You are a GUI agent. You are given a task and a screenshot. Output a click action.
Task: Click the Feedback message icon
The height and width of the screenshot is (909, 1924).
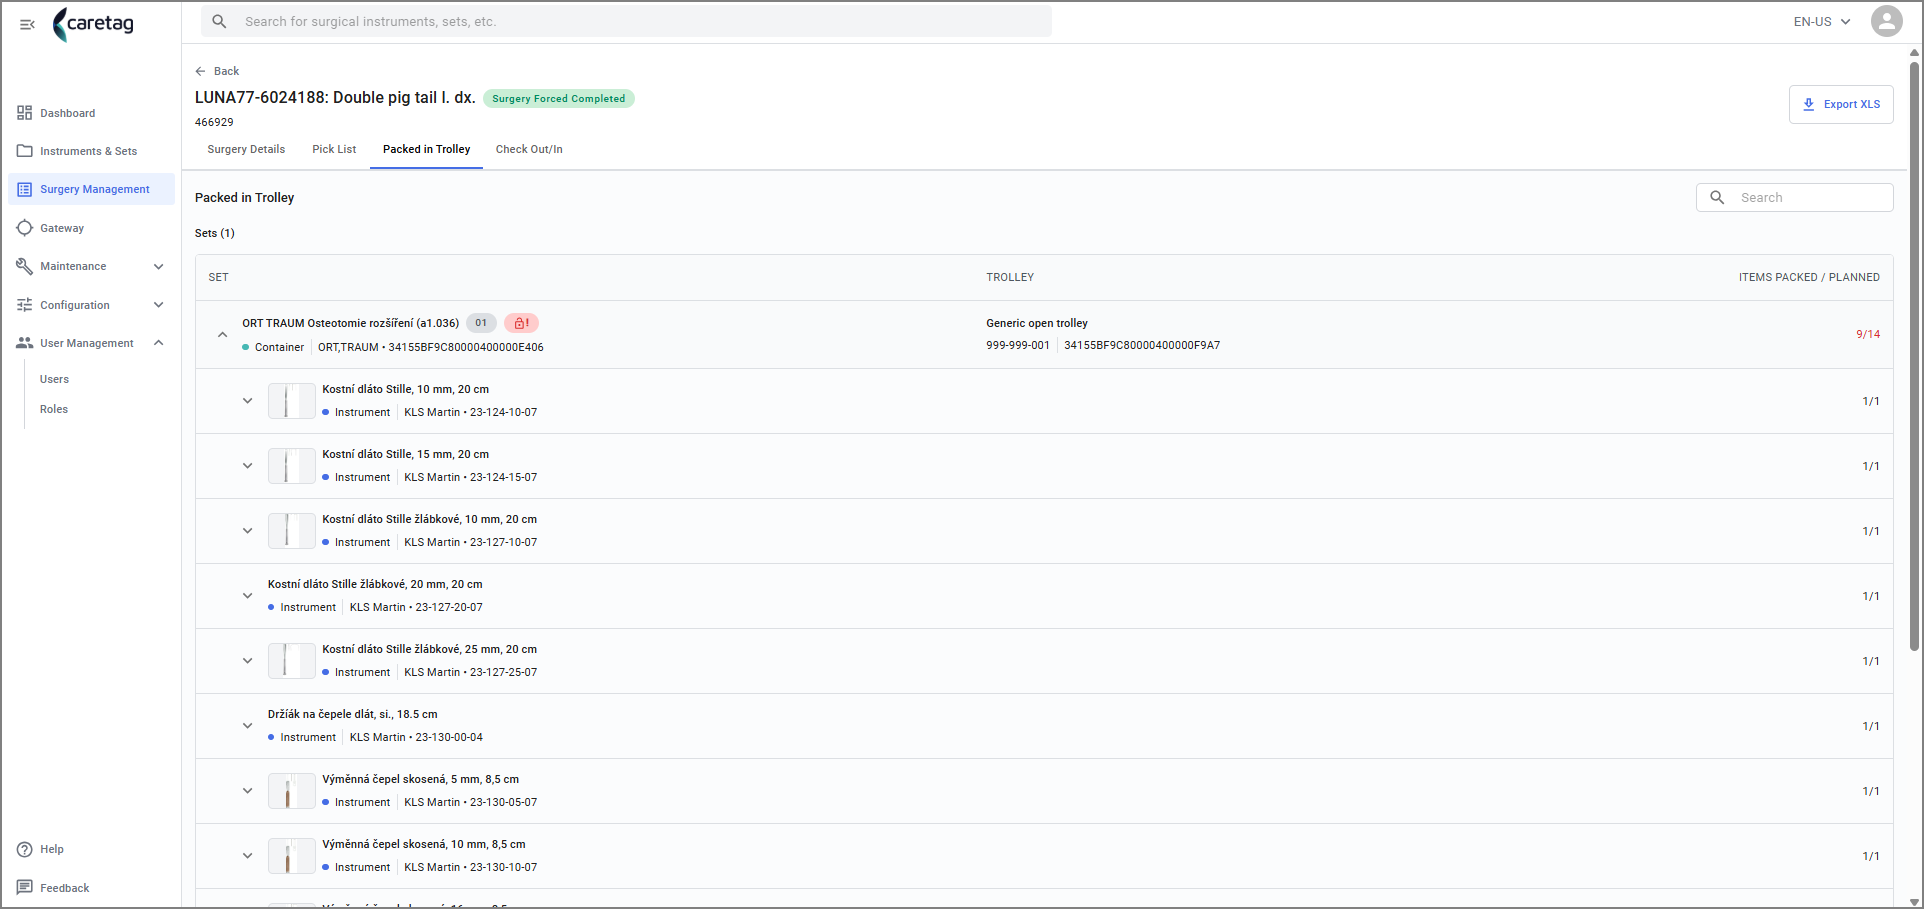[x=25, y=888]
